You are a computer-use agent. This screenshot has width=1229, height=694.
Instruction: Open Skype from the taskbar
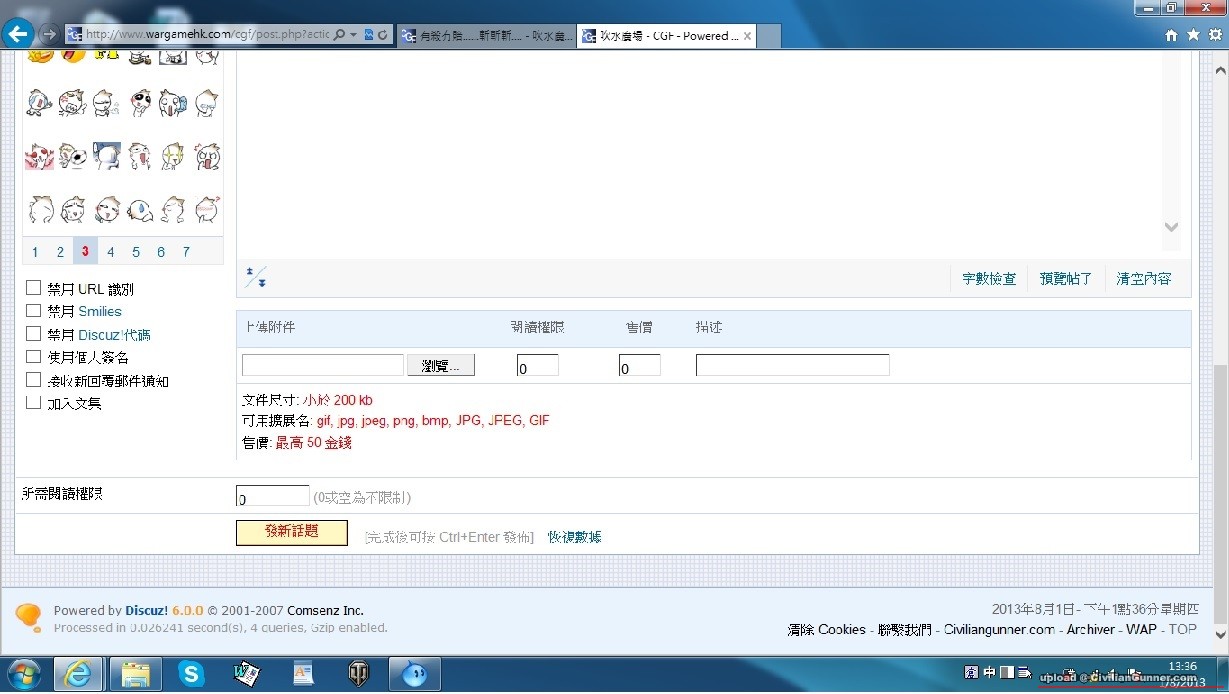190,674
